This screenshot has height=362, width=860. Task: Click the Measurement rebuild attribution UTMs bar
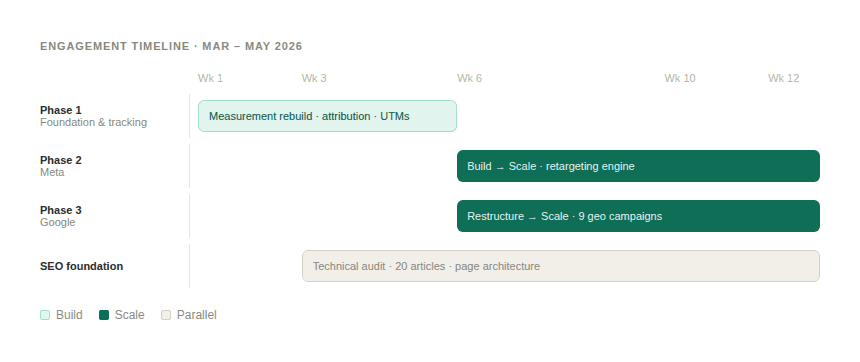point(327,116)
